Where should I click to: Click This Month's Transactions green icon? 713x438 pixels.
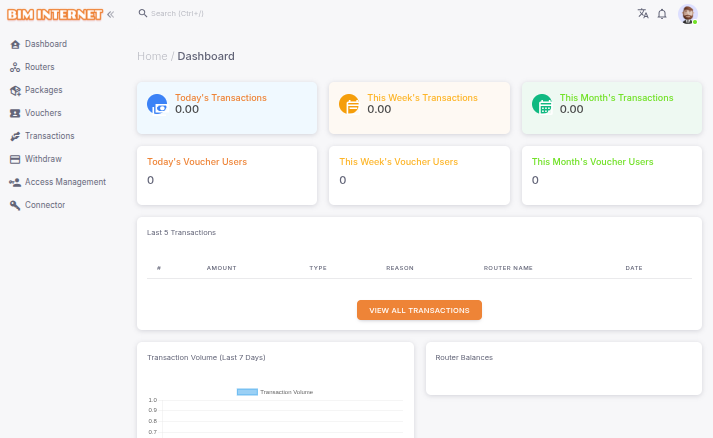tap(541, 104)
